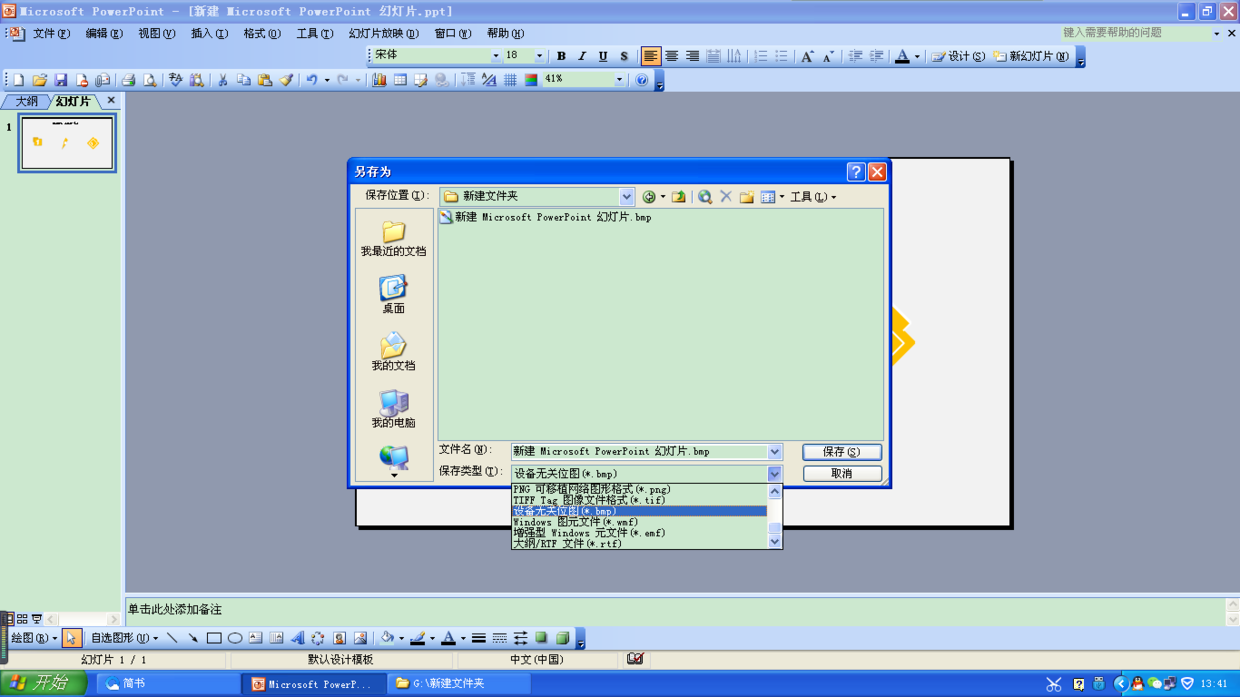Open the 保存位置 folder location dropdown
The width and height of the screenshot is (1240, 697).
tap(626, 197)
